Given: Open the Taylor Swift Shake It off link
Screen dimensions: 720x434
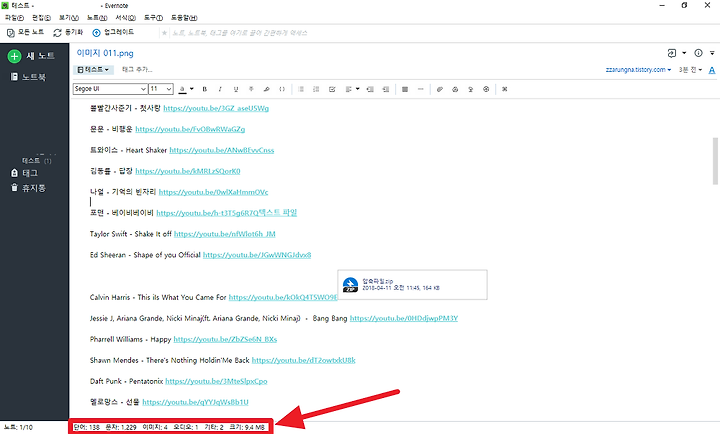Looking at the screenshot, I should pos(225,234).
